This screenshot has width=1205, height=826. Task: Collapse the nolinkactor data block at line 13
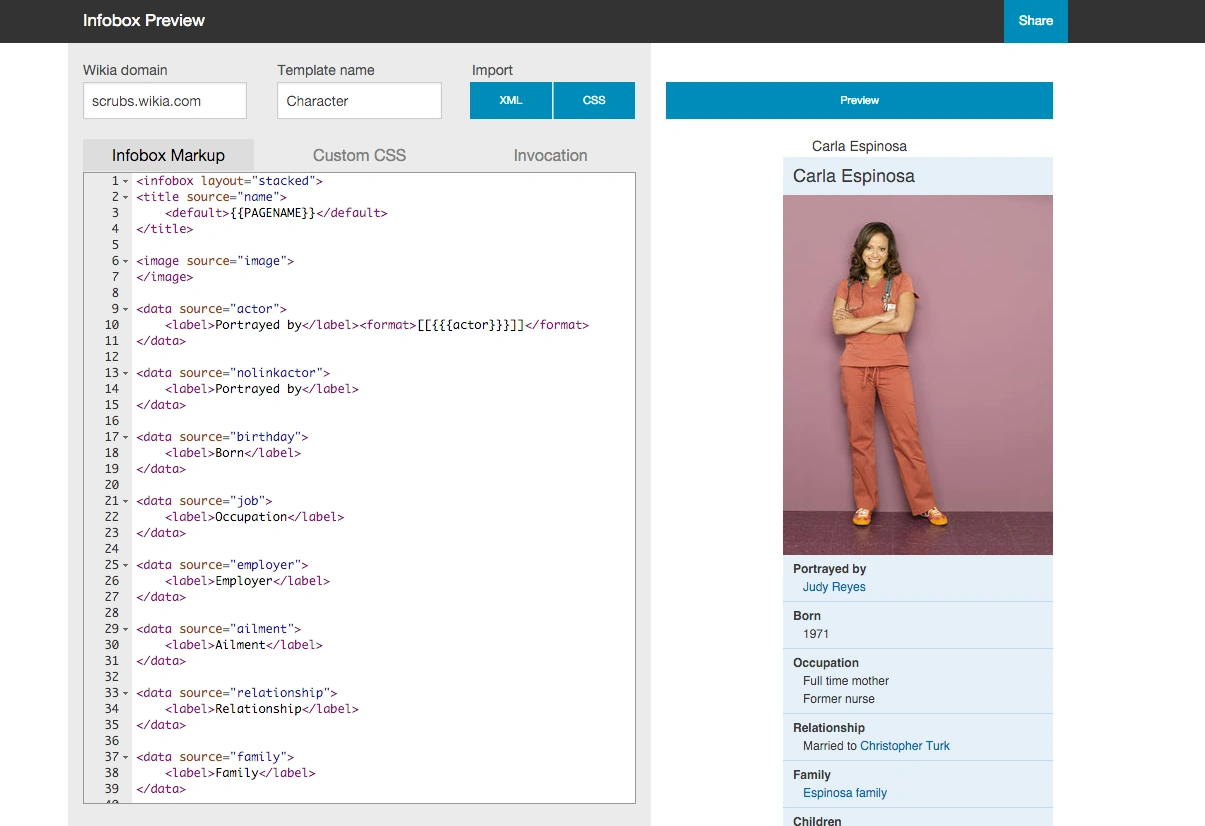126,374
